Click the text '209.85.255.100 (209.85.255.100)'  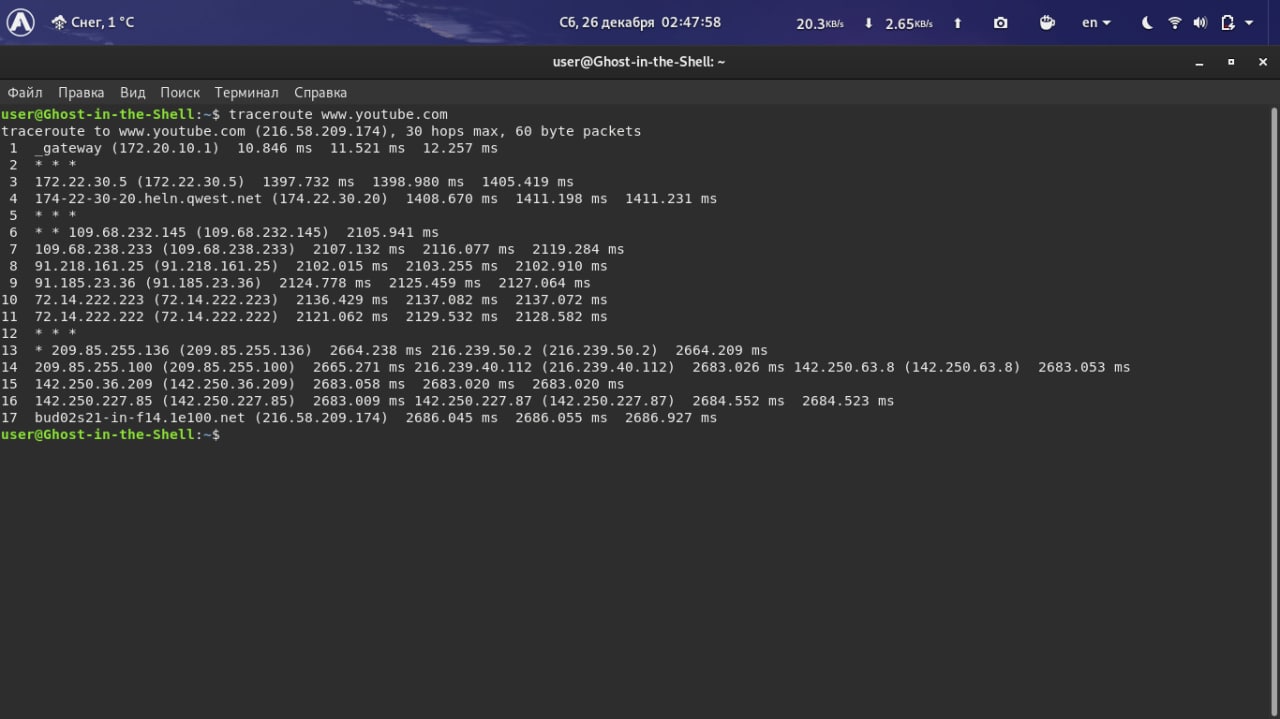165,367
